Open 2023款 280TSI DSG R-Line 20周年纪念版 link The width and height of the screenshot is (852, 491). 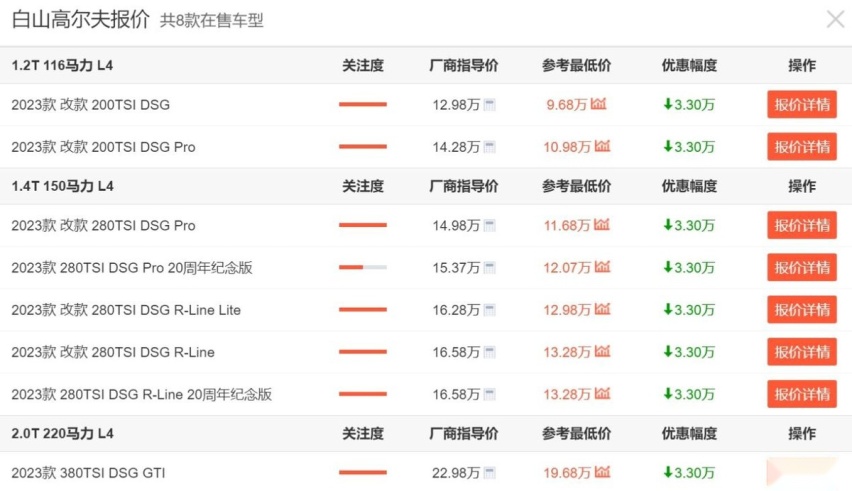pos(142,394)
